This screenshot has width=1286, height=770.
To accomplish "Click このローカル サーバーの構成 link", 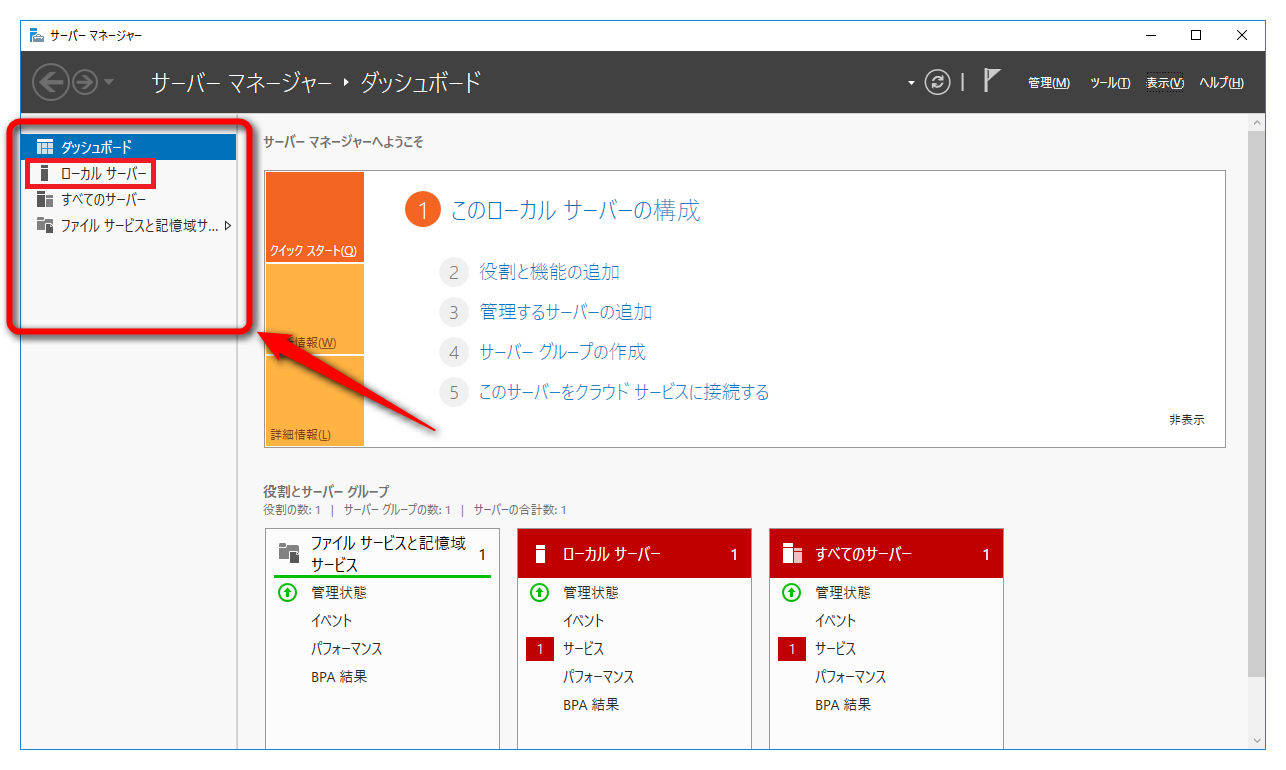I will pyautogui.click(x=576, y=210).
